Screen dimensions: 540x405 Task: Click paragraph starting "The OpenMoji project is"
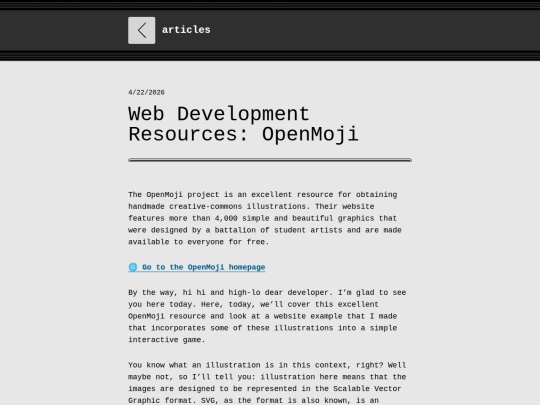[265, 218]
